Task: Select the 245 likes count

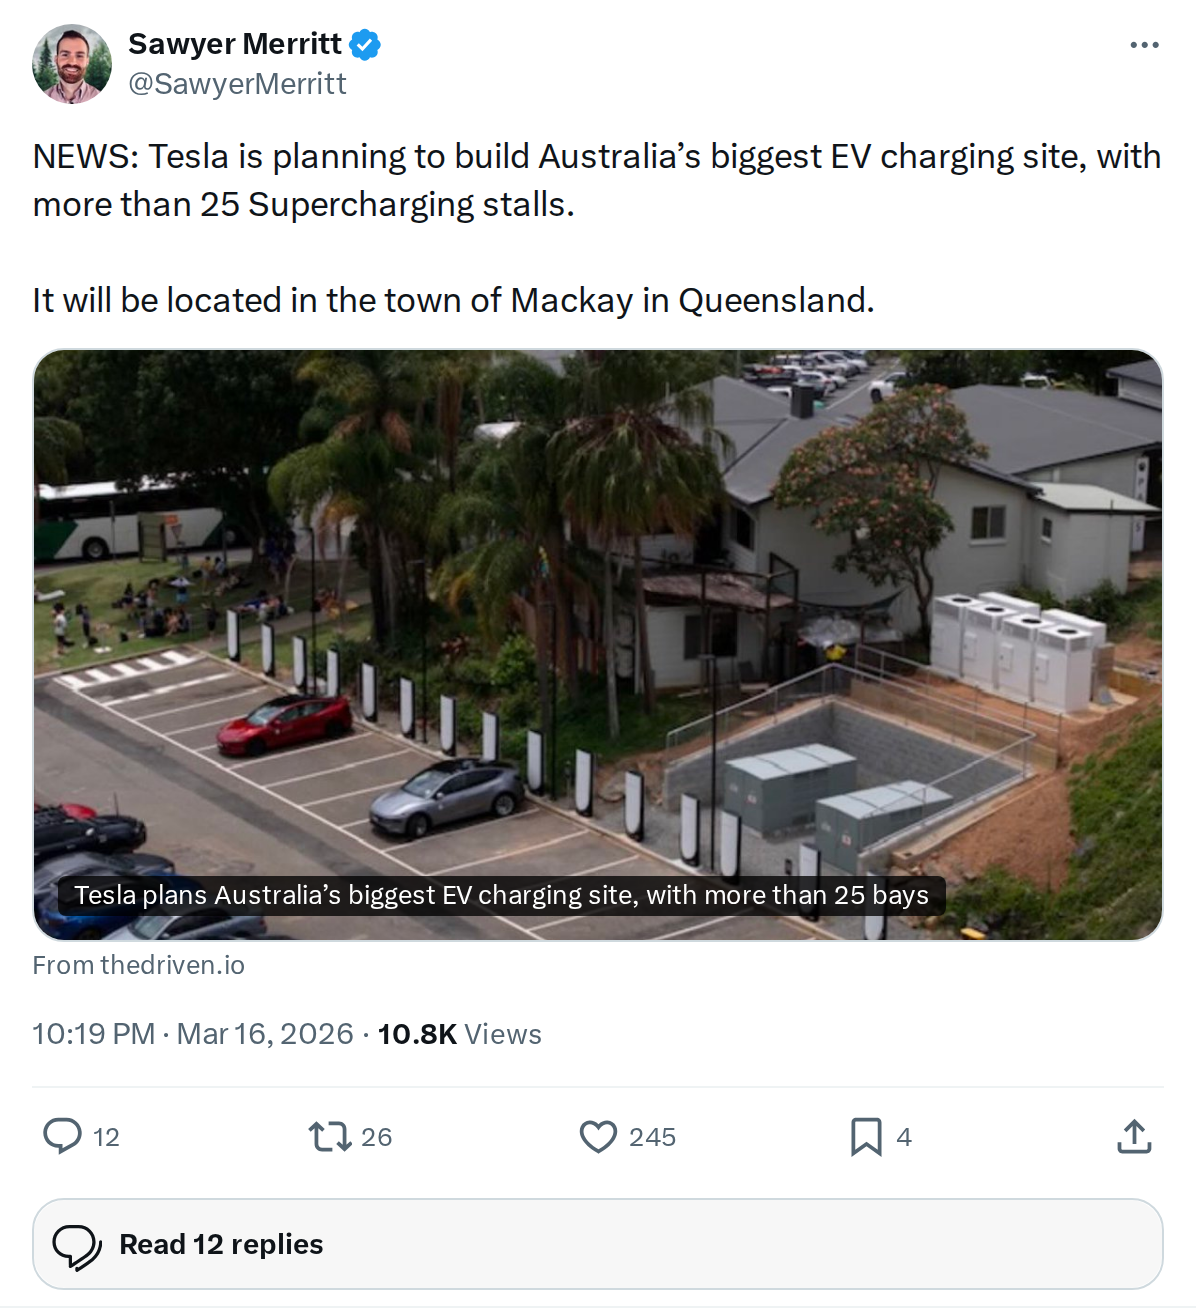Action: point(653,1136)
